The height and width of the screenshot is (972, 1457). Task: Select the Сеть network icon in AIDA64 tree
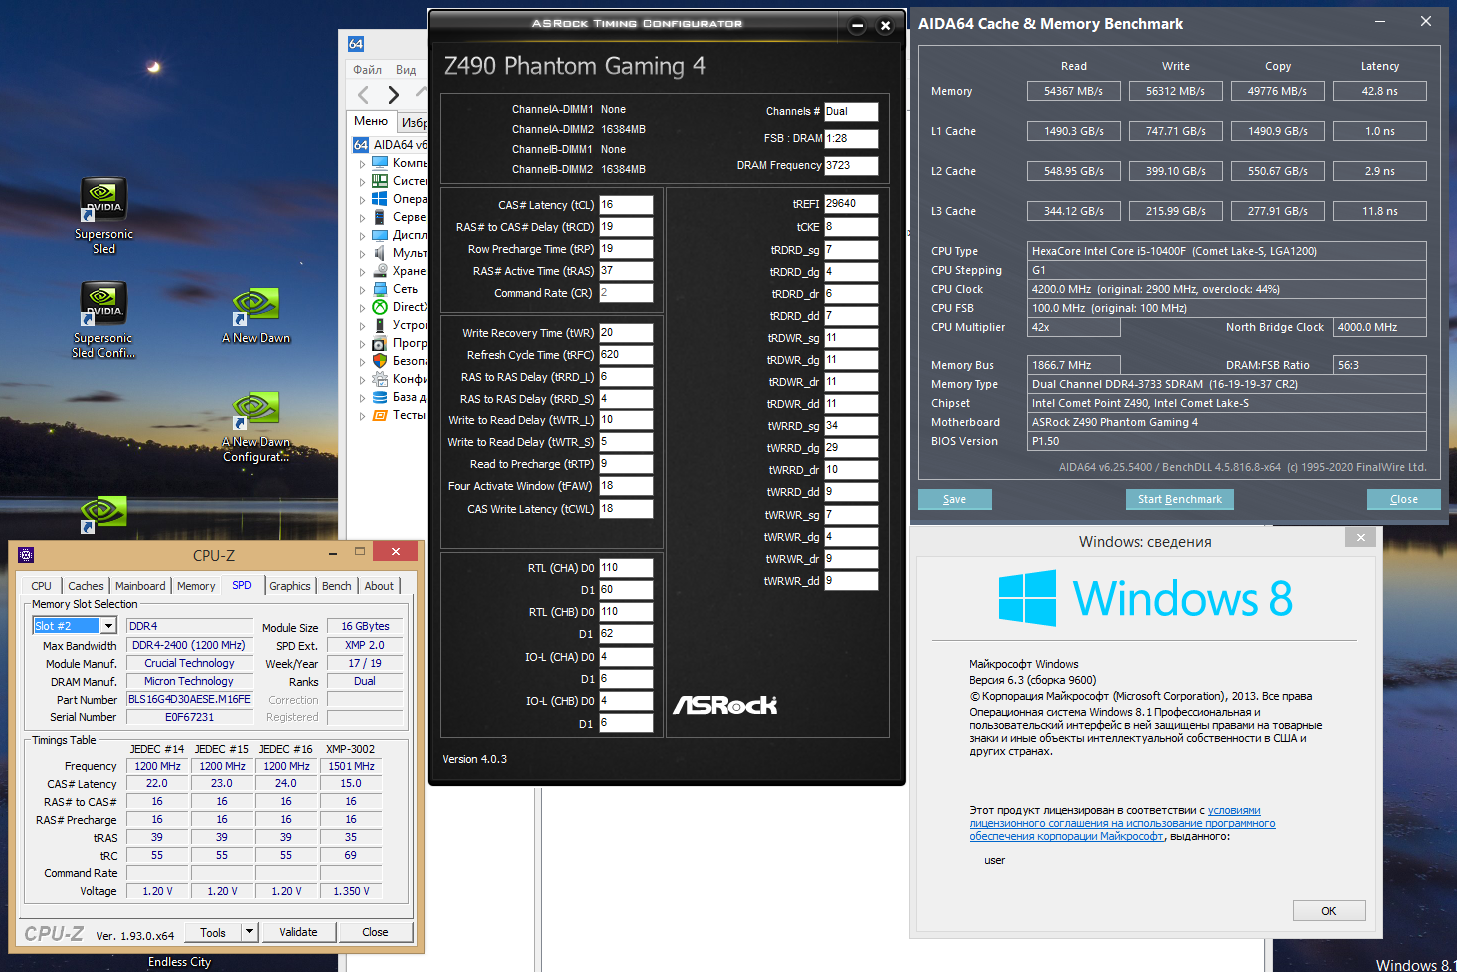(380, 288)
